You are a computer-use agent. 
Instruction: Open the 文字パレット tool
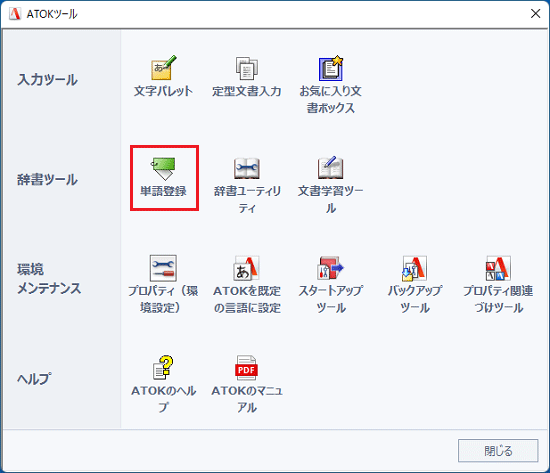(x=163, y=77)
